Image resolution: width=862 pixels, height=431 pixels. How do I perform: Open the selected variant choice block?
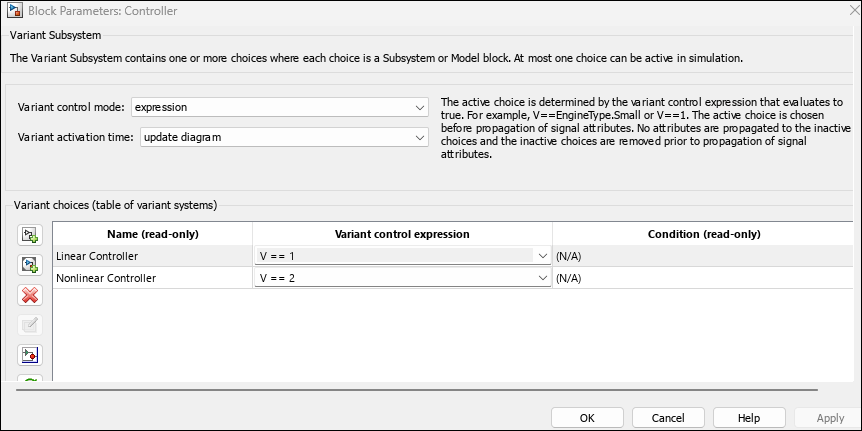point(30,355)
